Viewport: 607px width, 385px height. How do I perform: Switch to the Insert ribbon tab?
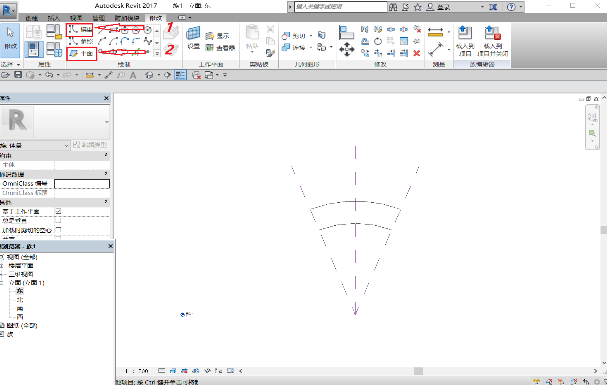click(54, 18)
